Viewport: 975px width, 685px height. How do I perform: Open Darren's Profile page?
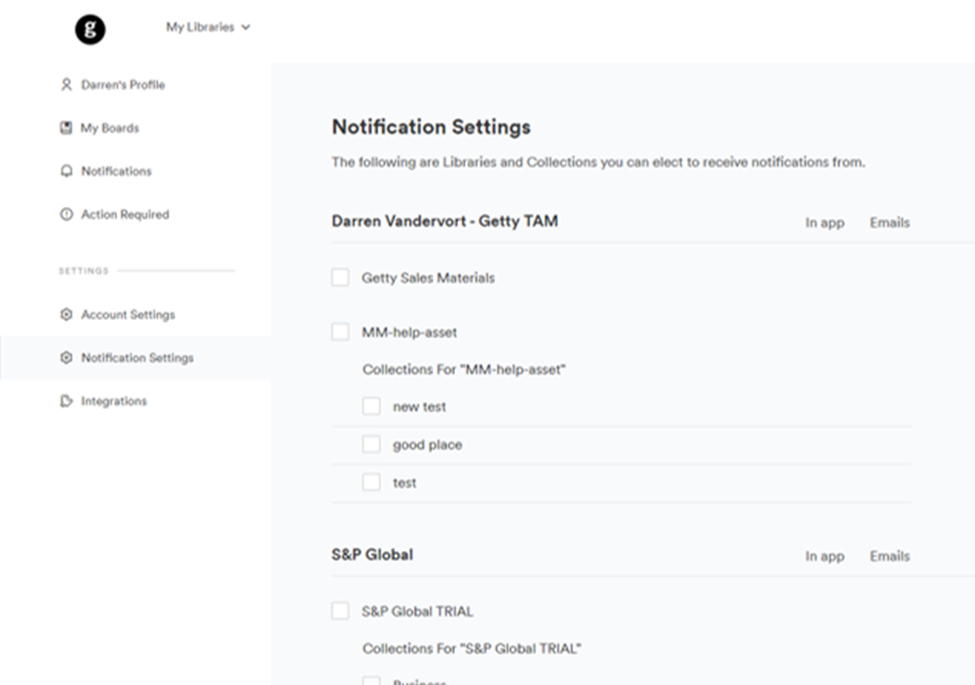[123, 85]
